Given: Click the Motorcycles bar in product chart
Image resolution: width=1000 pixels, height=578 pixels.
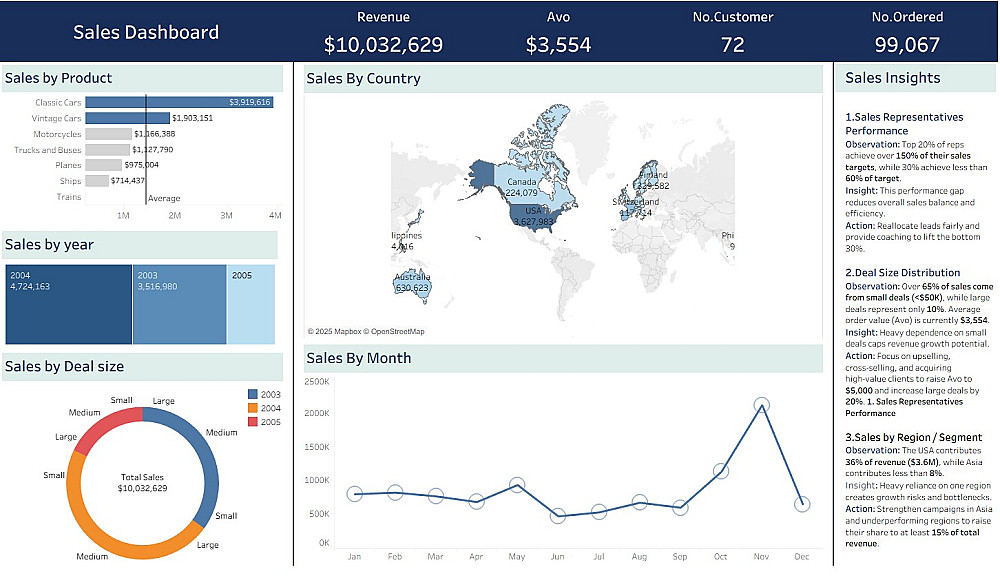Looking at the screenshot, I should tap(108, 134).
